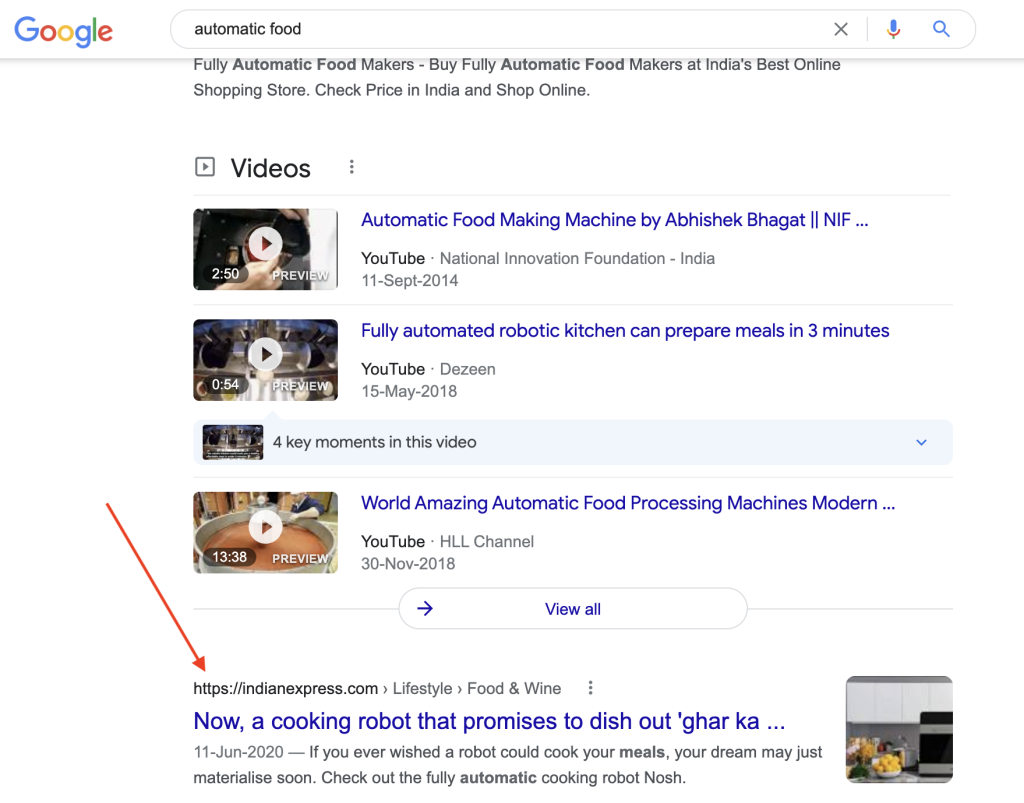Click the 'HLL Channel' source text

coord(487,542)
